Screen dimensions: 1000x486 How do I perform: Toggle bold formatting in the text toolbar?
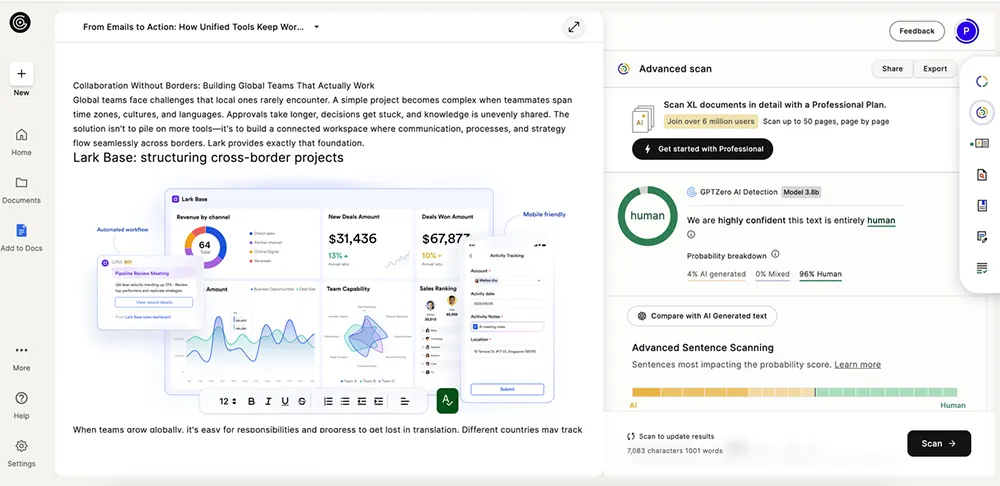click(x=251, y=401)
